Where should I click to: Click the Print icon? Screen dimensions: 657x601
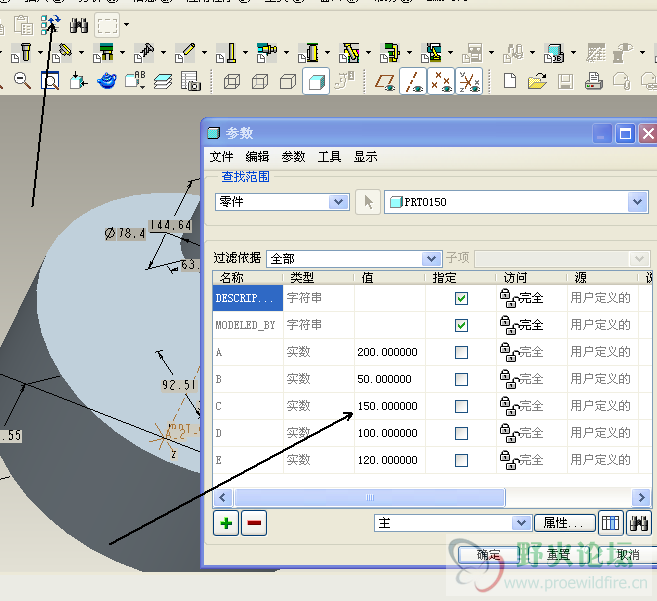tap(593, 80)
